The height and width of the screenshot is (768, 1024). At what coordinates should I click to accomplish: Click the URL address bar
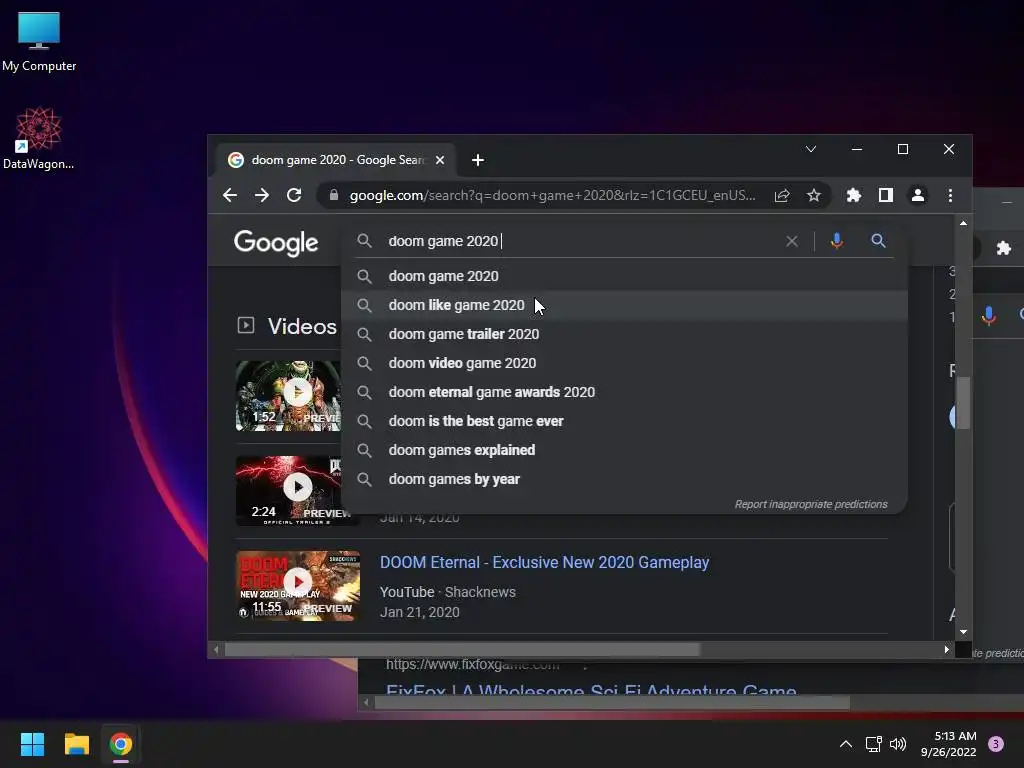tap(552, 195)
